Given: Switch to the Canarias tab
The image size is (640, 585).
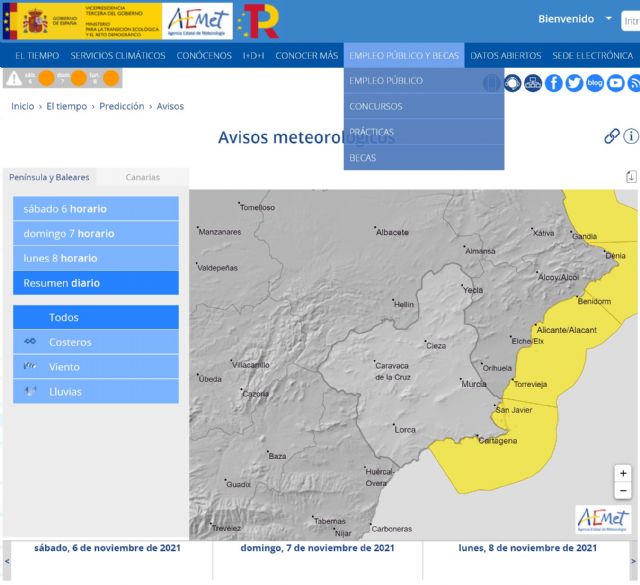Looking at the screenshot, I should tap(142, 177).
